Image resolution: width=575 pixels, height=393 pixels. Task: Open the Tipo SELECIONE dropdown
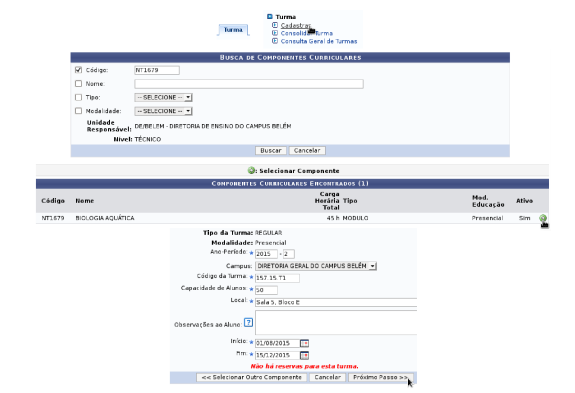[164, 98]
